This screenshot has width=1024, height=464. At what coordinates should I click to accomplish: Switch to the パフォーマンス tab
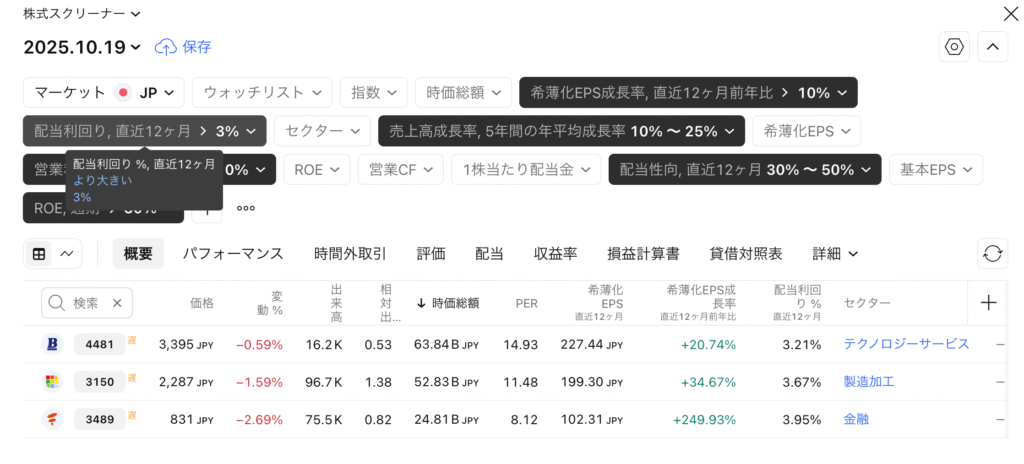pyautogui.click(x=233, y=254)
